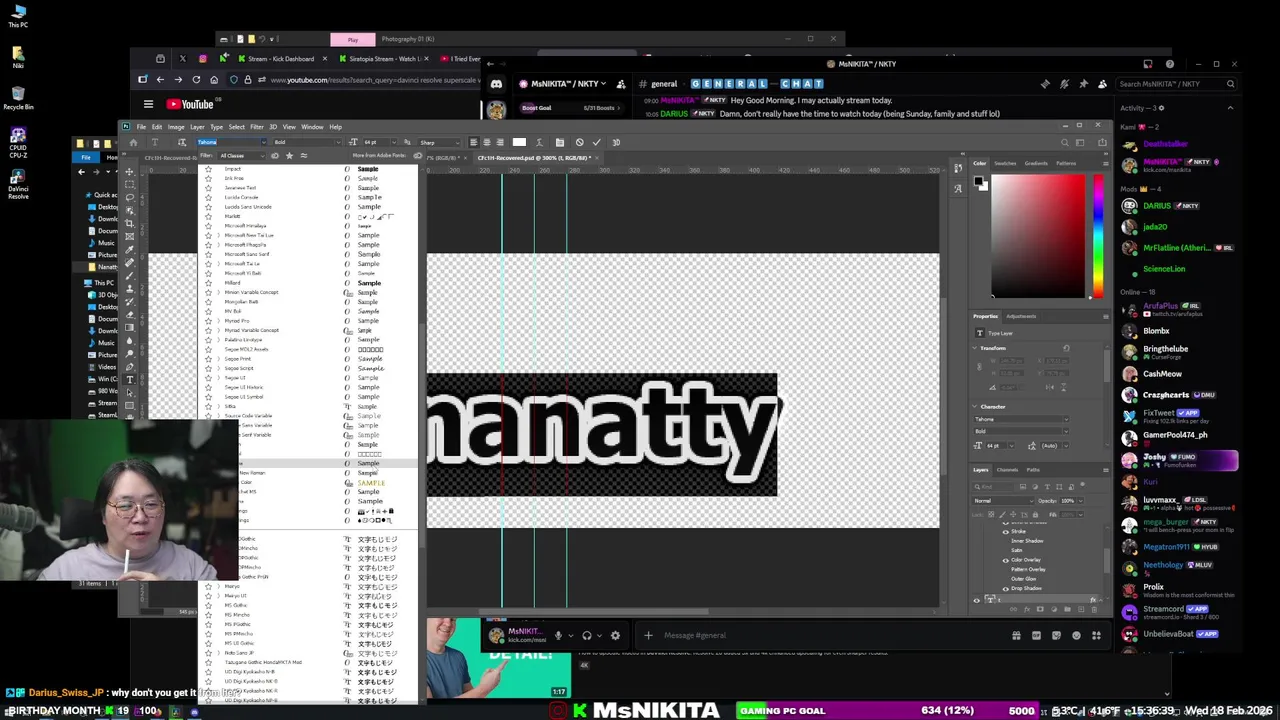Click the Home icon in options bar
The width and height of the screenshot is (1280, 720).
(133, 142)
